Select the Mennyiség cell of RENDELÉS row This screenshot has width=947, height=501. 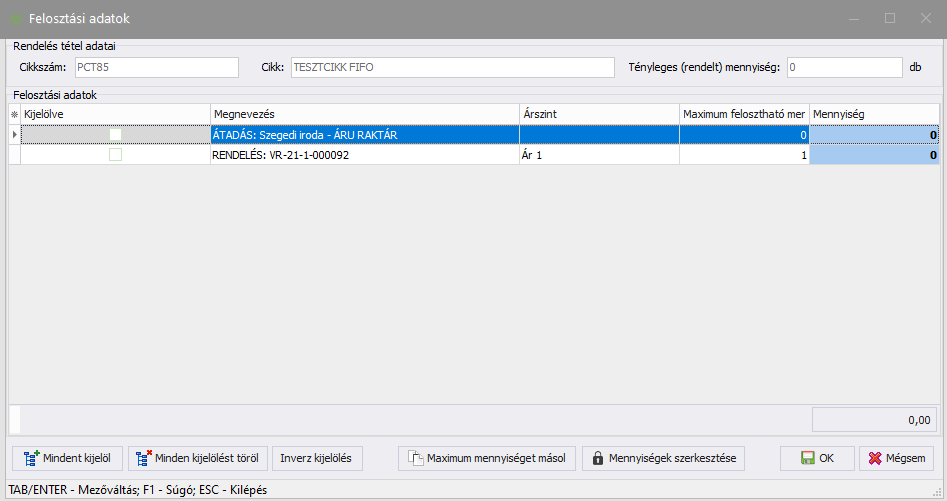[874, 155]
